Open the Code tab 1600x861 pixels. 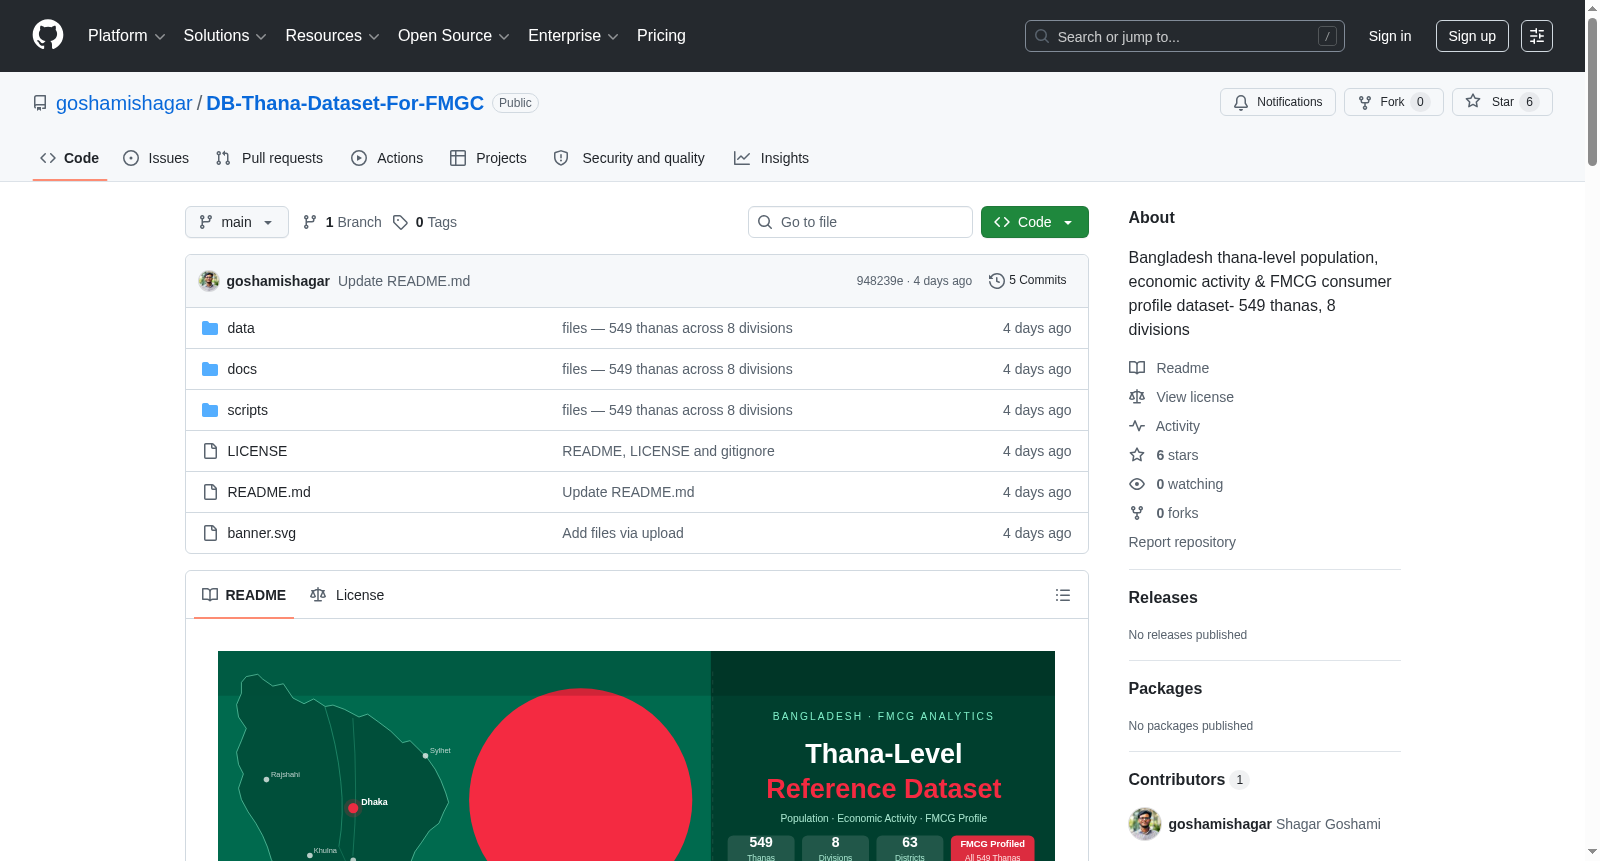pyautogui.click(x=70, y=158)
